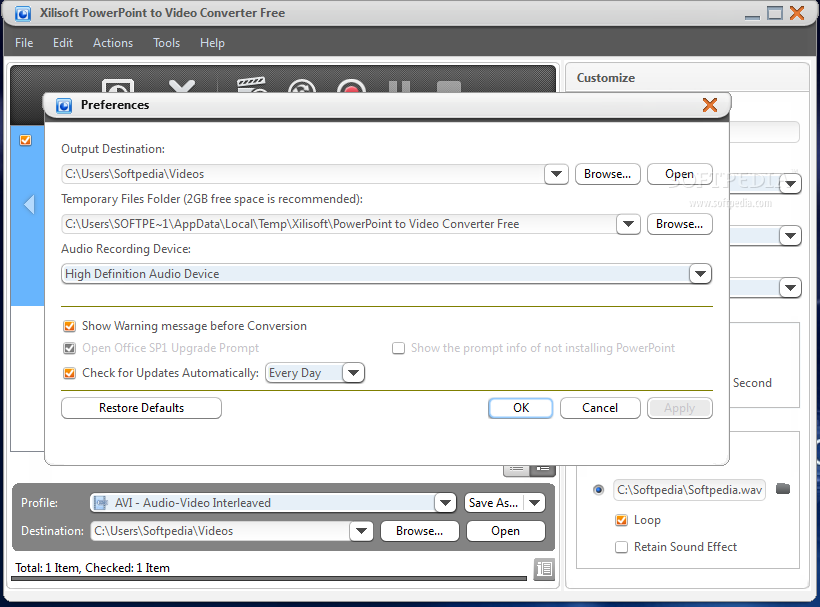Toggle the file list item checkbox
The image size is (820, 607).
[25, 140]
